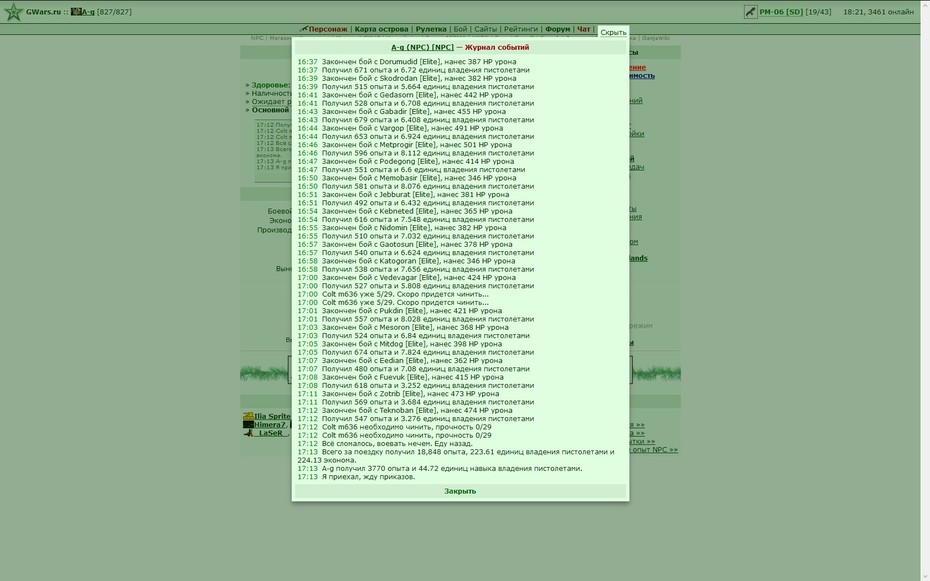Click the log line 'Закончен бой с Vargop [Elite]'
Screen dimensions: 930x581
[x=400, y=128]
